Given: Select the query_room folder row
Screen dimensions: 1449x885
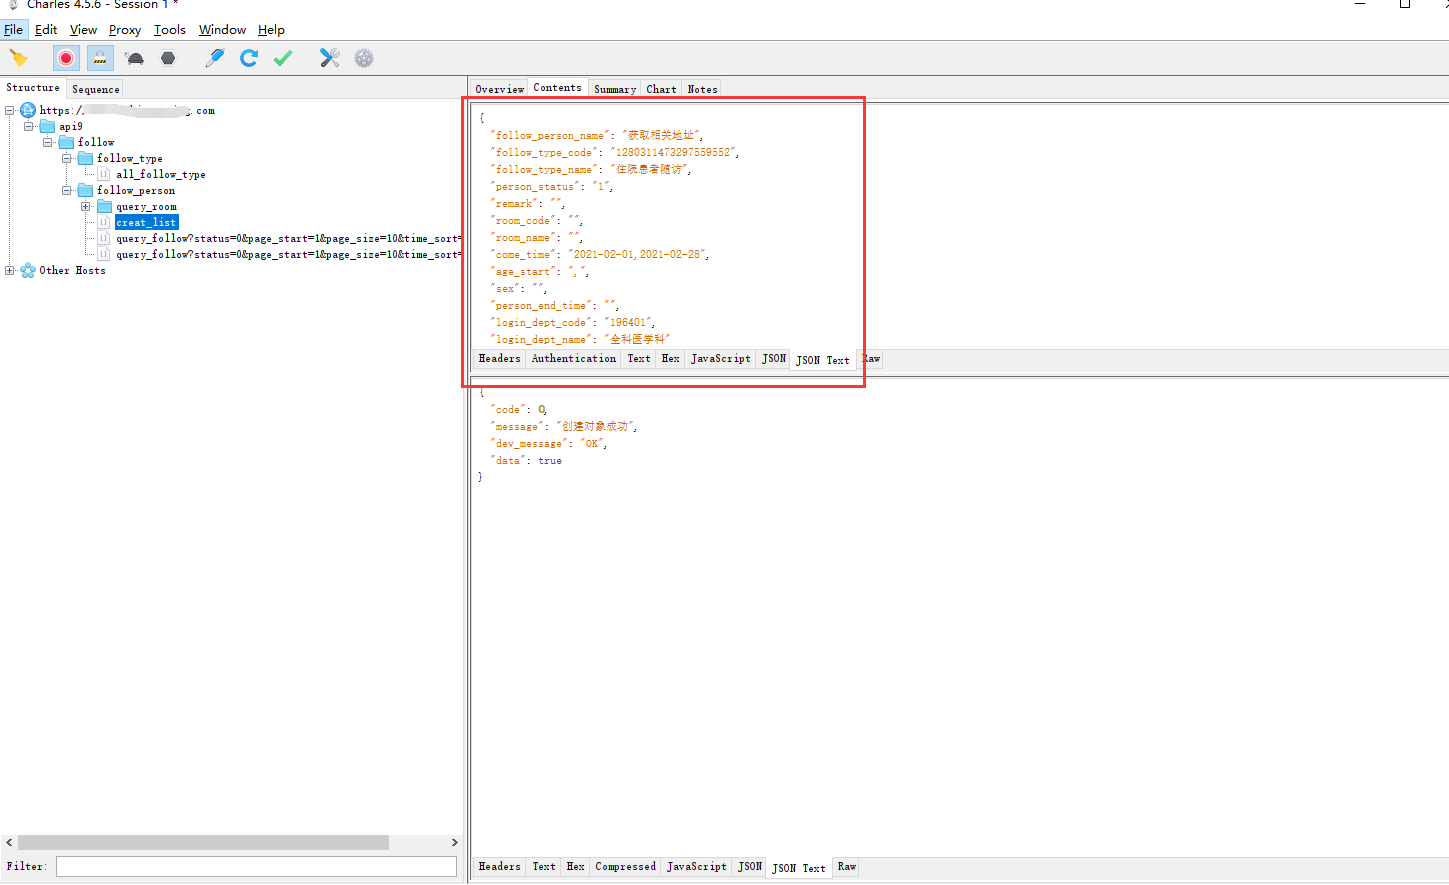Looking at the screenshot, I should point(146,206).
